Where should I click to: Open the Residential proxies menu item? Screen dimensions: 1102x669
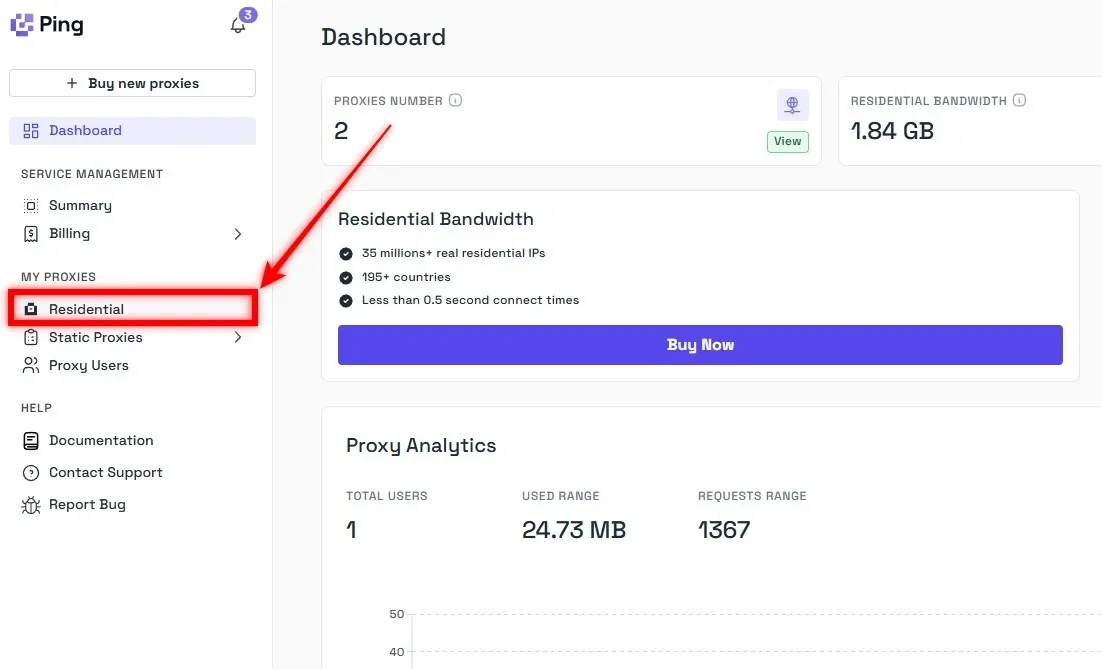pos(86,310)
